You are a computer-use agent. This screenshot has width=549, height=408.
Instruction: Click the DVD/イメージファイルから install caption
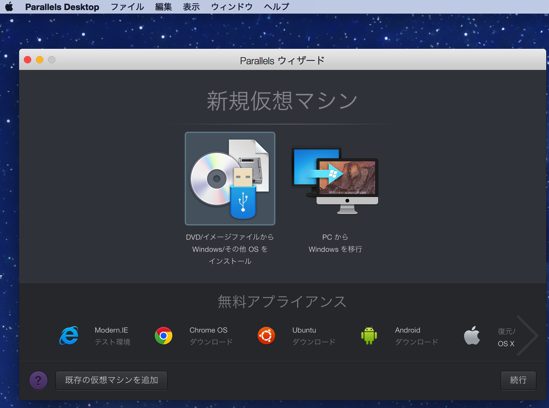[x=230, y=249]
